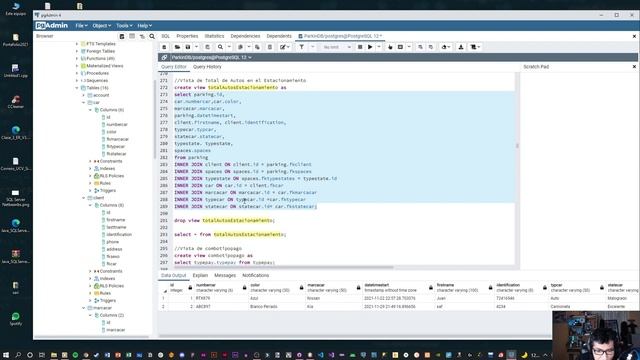Viewport: 640px width, 360px height.
Task: Switch to the Notifications tab
Action: (x=256, y=276)
